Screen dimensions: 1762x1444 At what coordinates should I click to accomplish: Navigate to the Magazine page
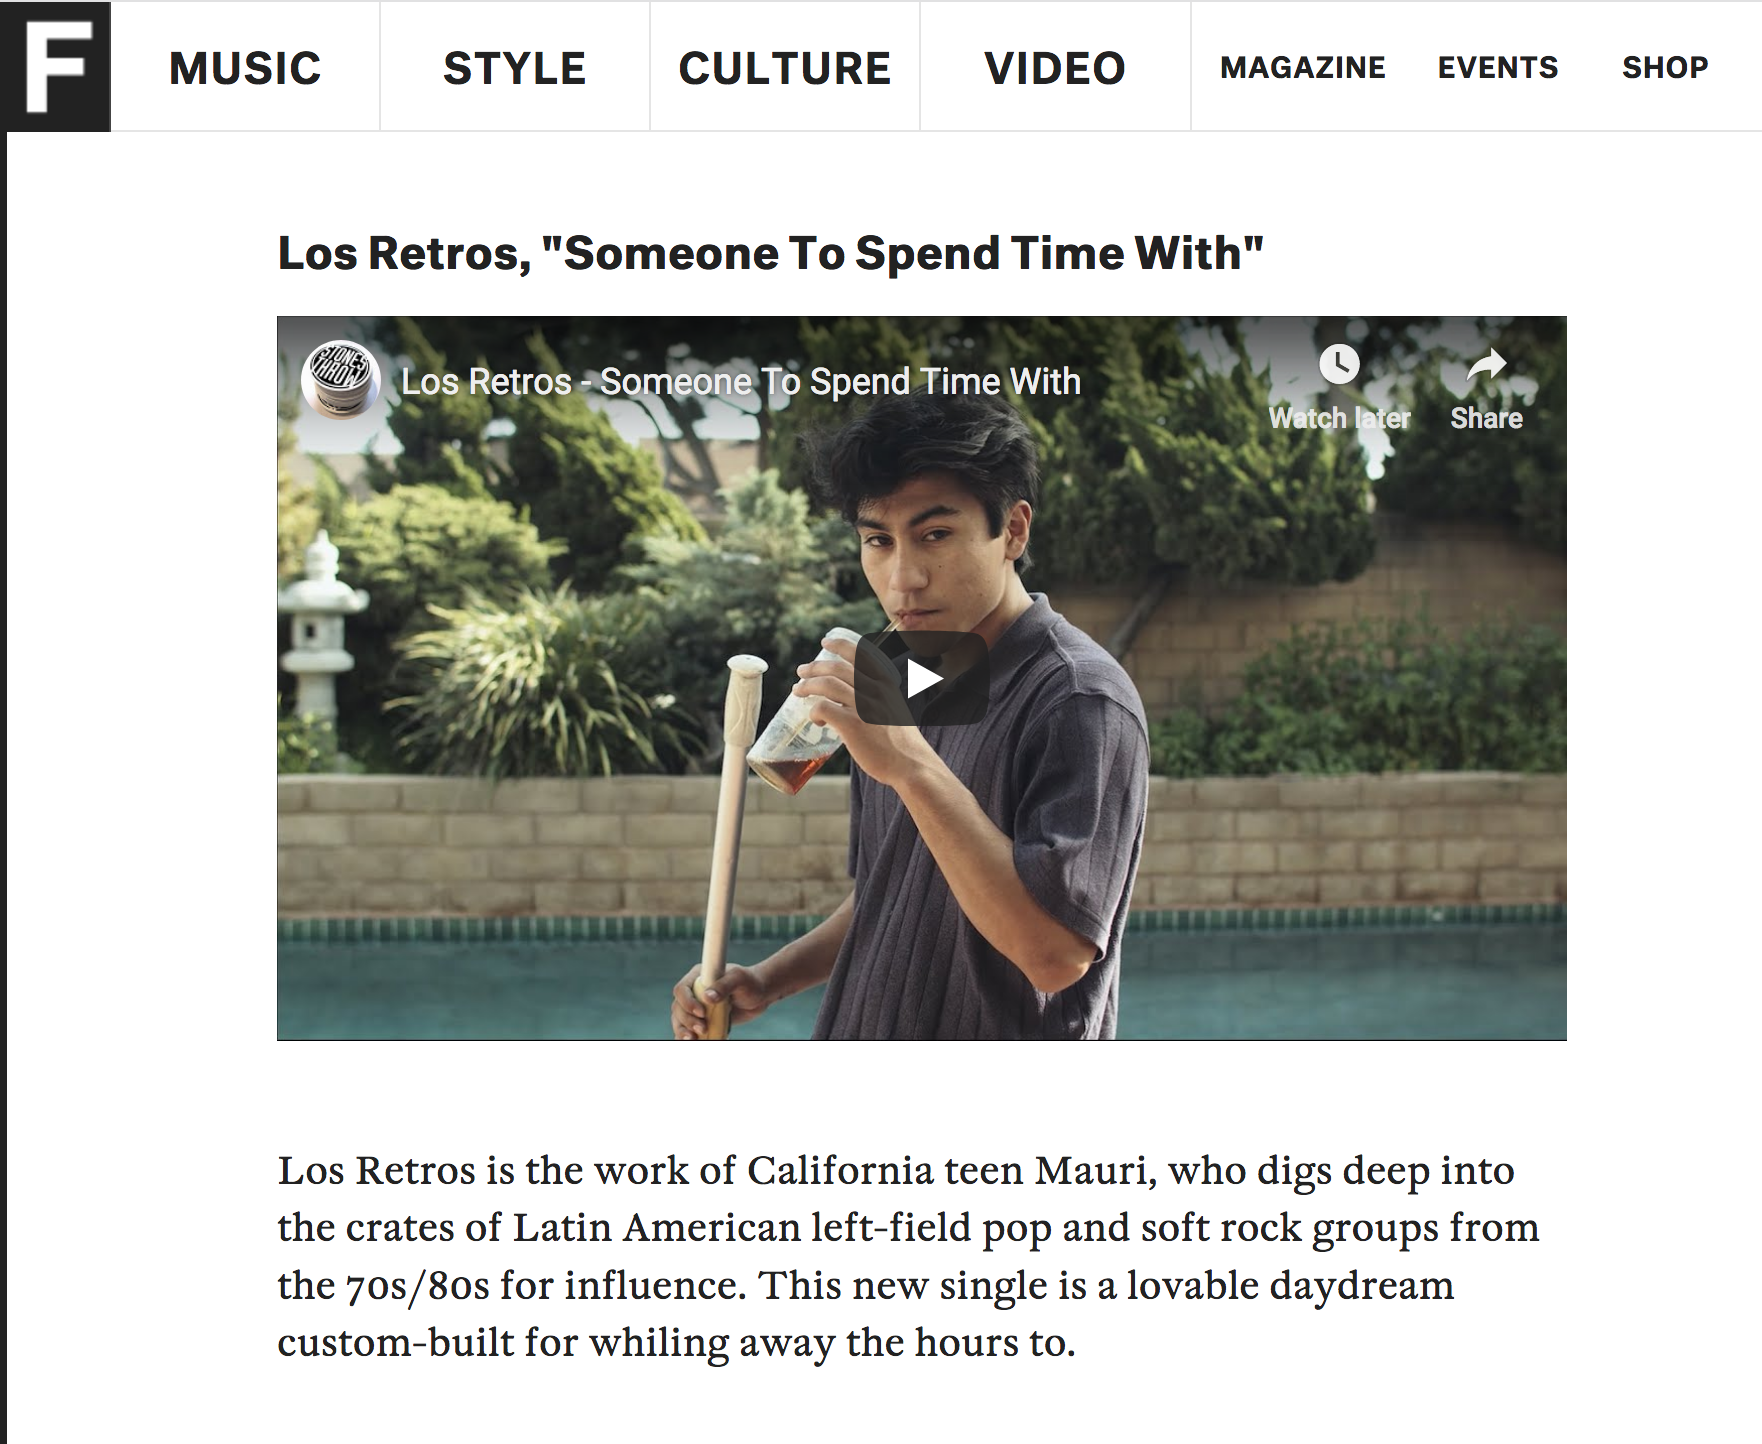point(1302,68)
